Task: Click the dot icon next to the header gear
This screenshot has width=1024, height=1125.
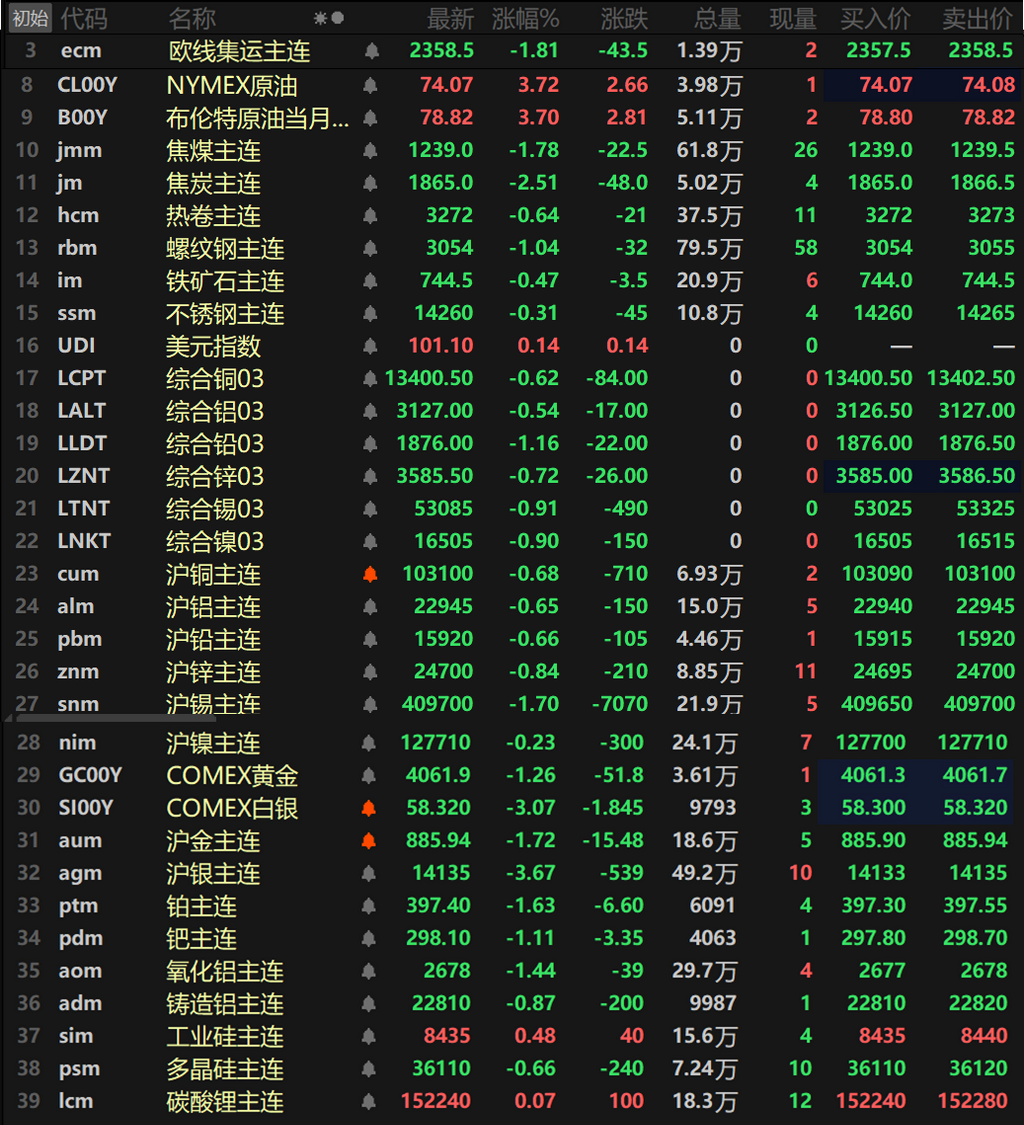Action: 337,19
